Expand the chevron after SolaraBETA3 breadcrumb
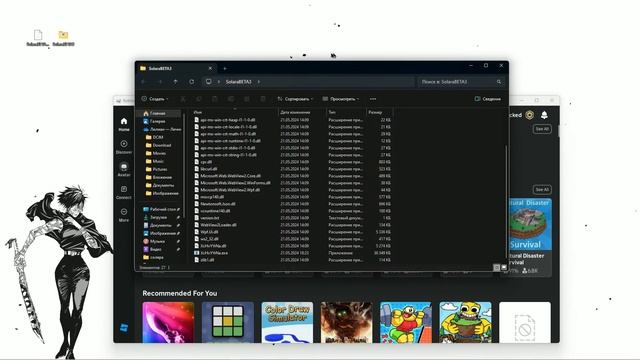Image resolution: width=640 pixels, height=360 pixels. [x=259, y=82]
